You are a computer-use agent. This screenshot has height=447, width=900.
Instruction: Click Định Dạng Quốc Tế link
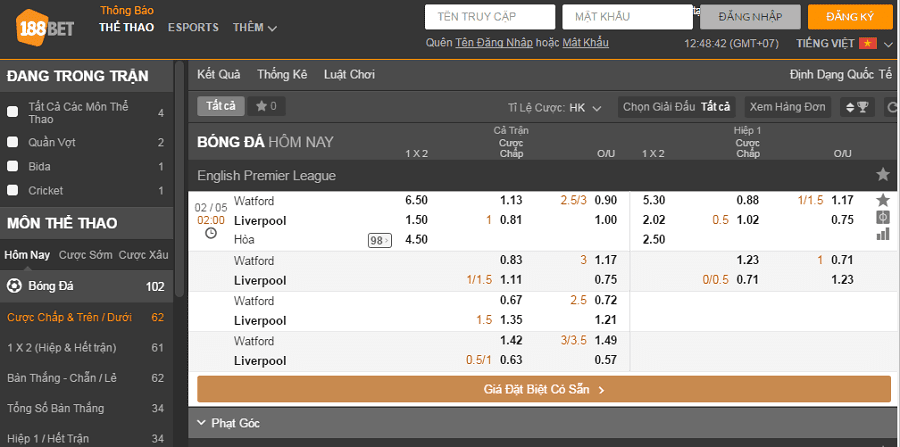point(841,75)
